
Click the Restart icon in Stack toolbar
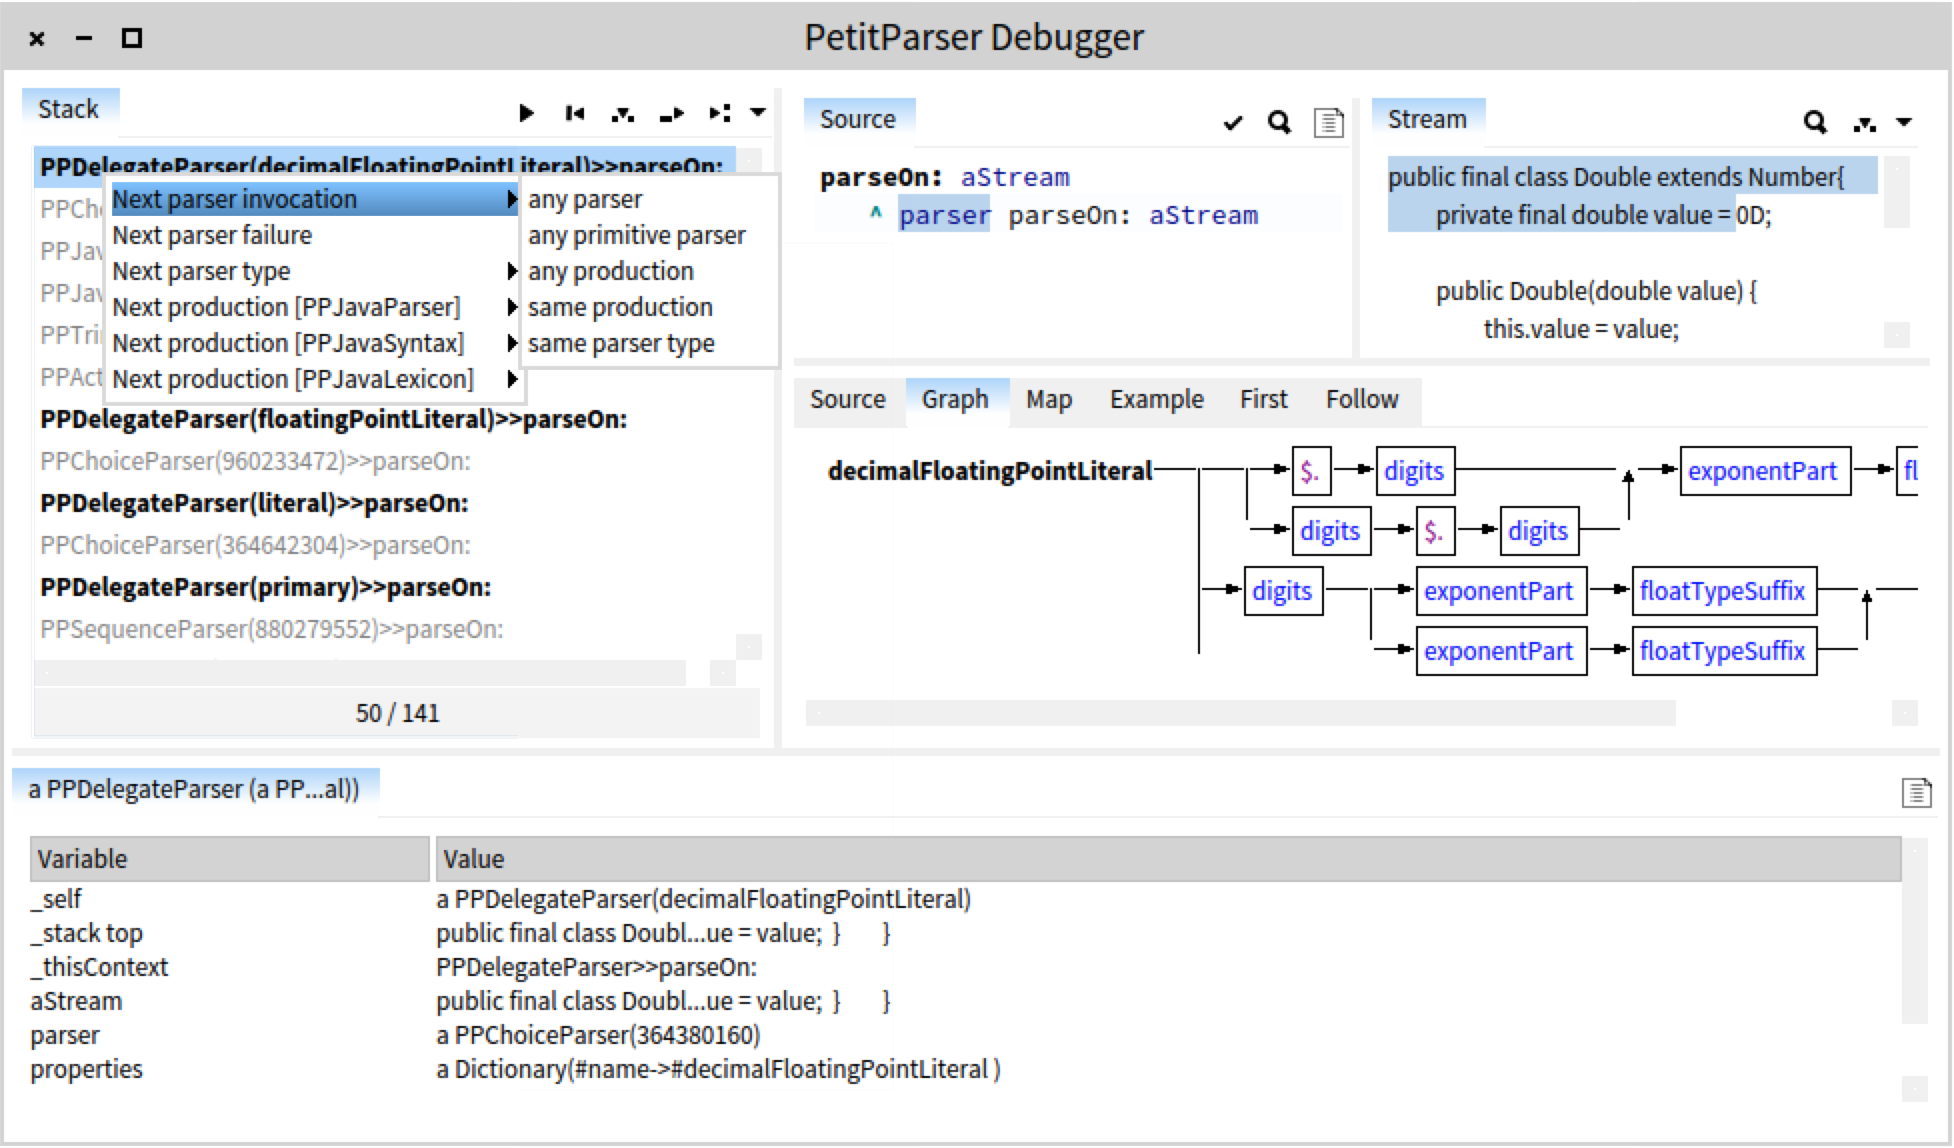coord(574,113)
